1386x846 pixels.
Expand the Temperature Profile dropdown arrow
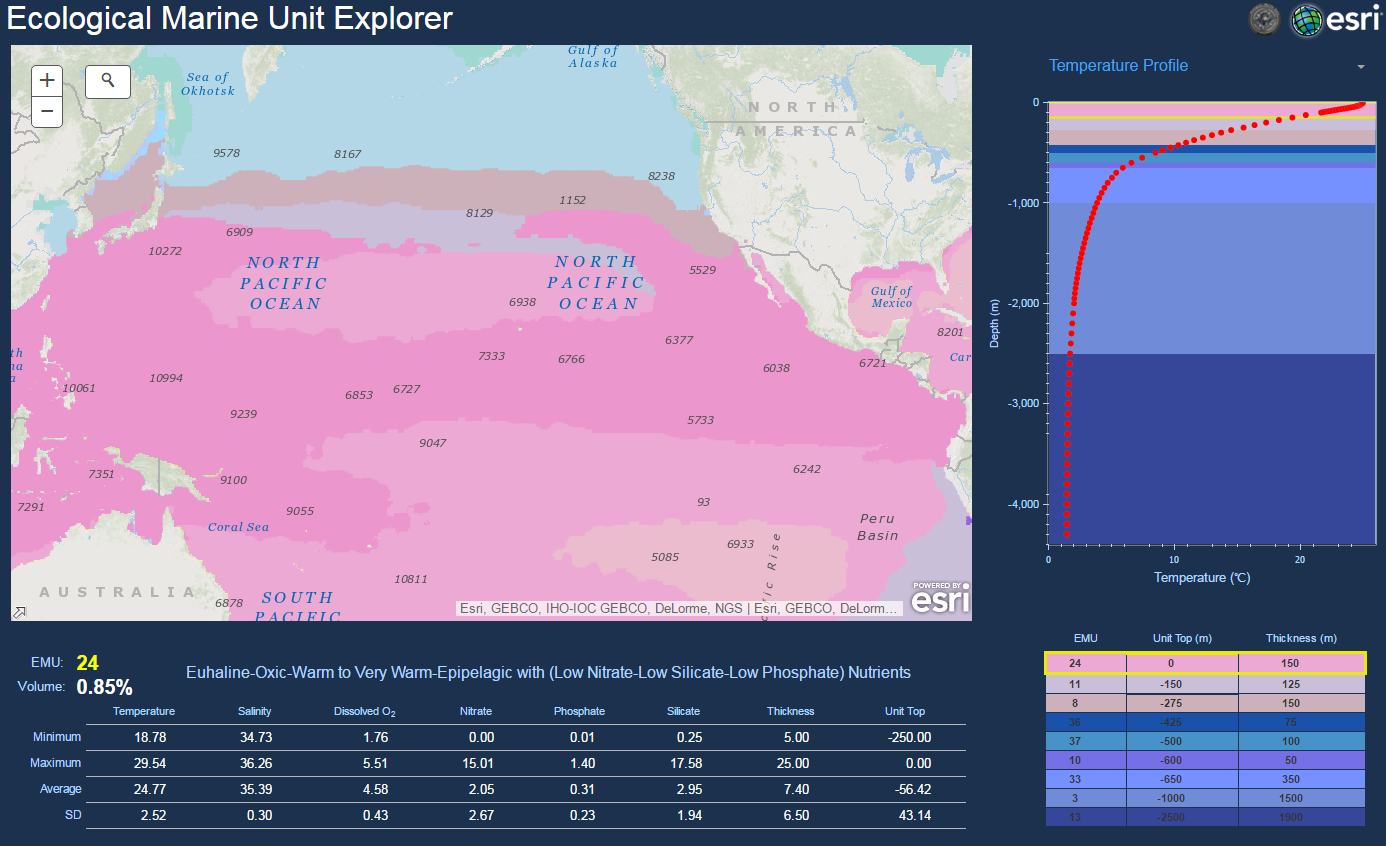(1361, 67)
